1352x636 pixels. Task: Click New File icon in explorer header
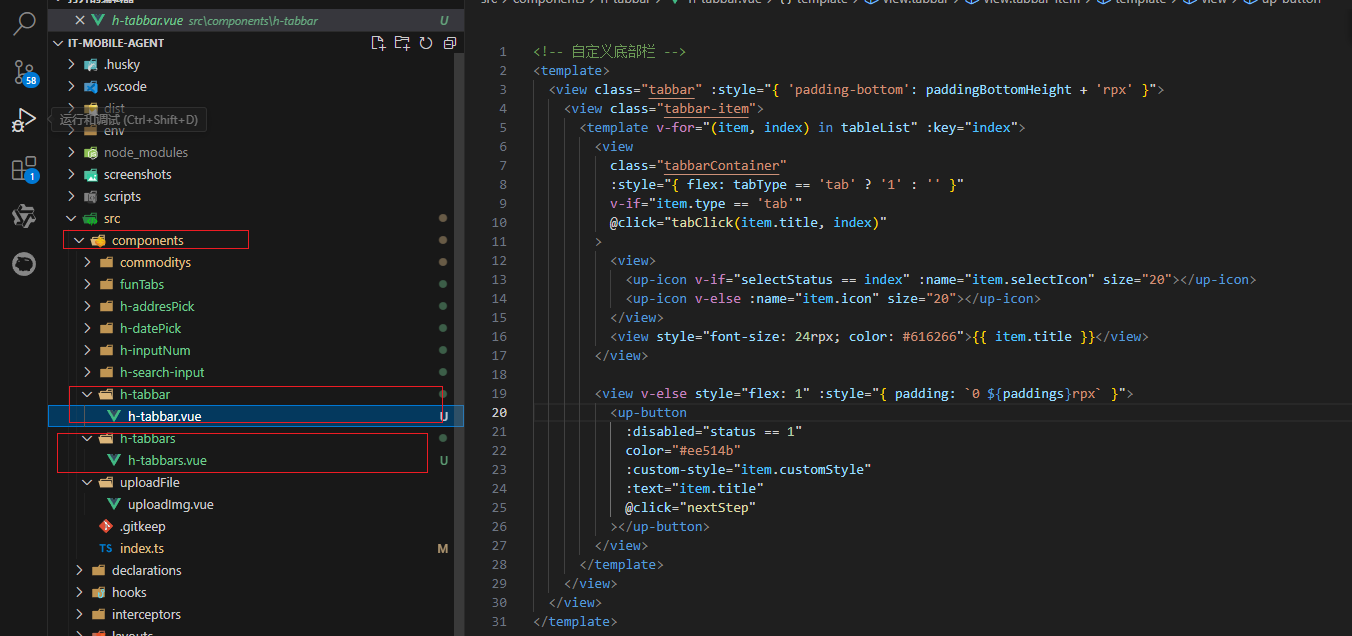coord(378,43)
